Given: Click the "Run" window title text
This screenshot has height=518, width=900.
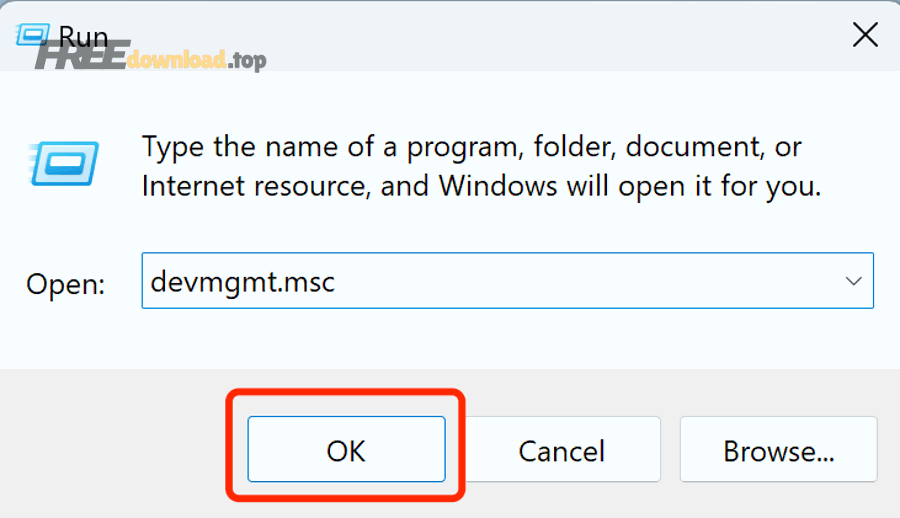Looking at the screenshot, I should point(83,36).
